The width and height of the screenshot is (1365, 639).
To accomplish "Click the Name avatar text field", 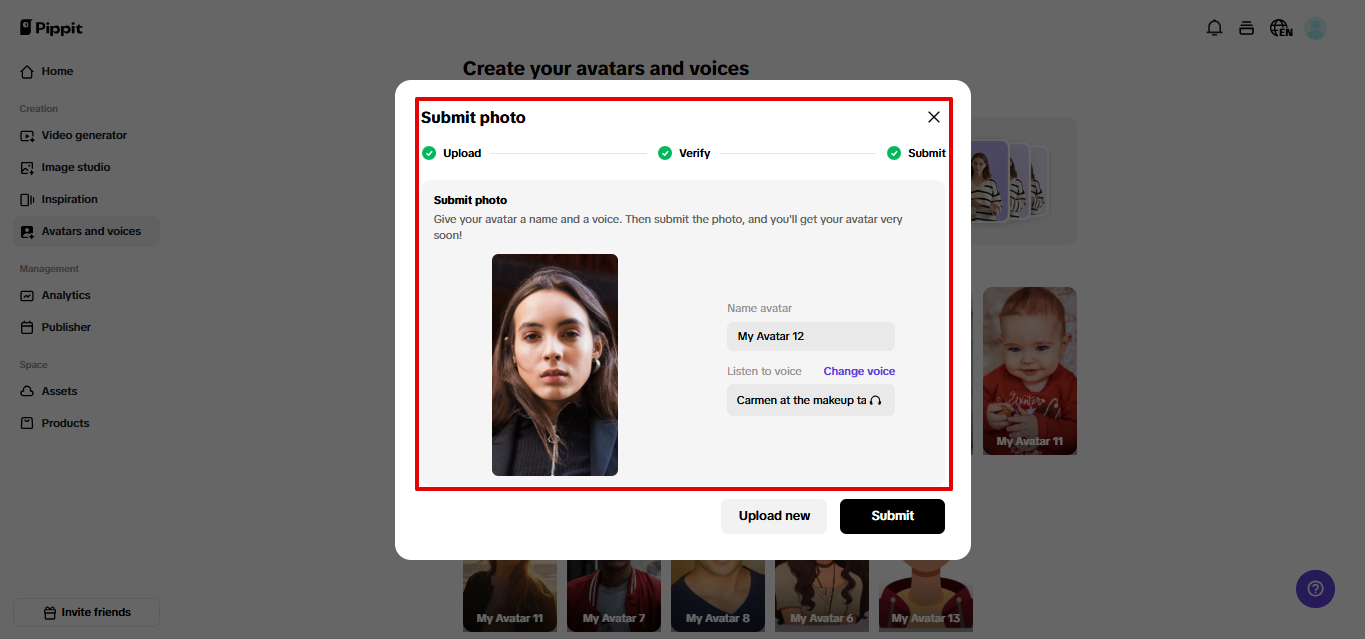I will (x=810, y=336).
